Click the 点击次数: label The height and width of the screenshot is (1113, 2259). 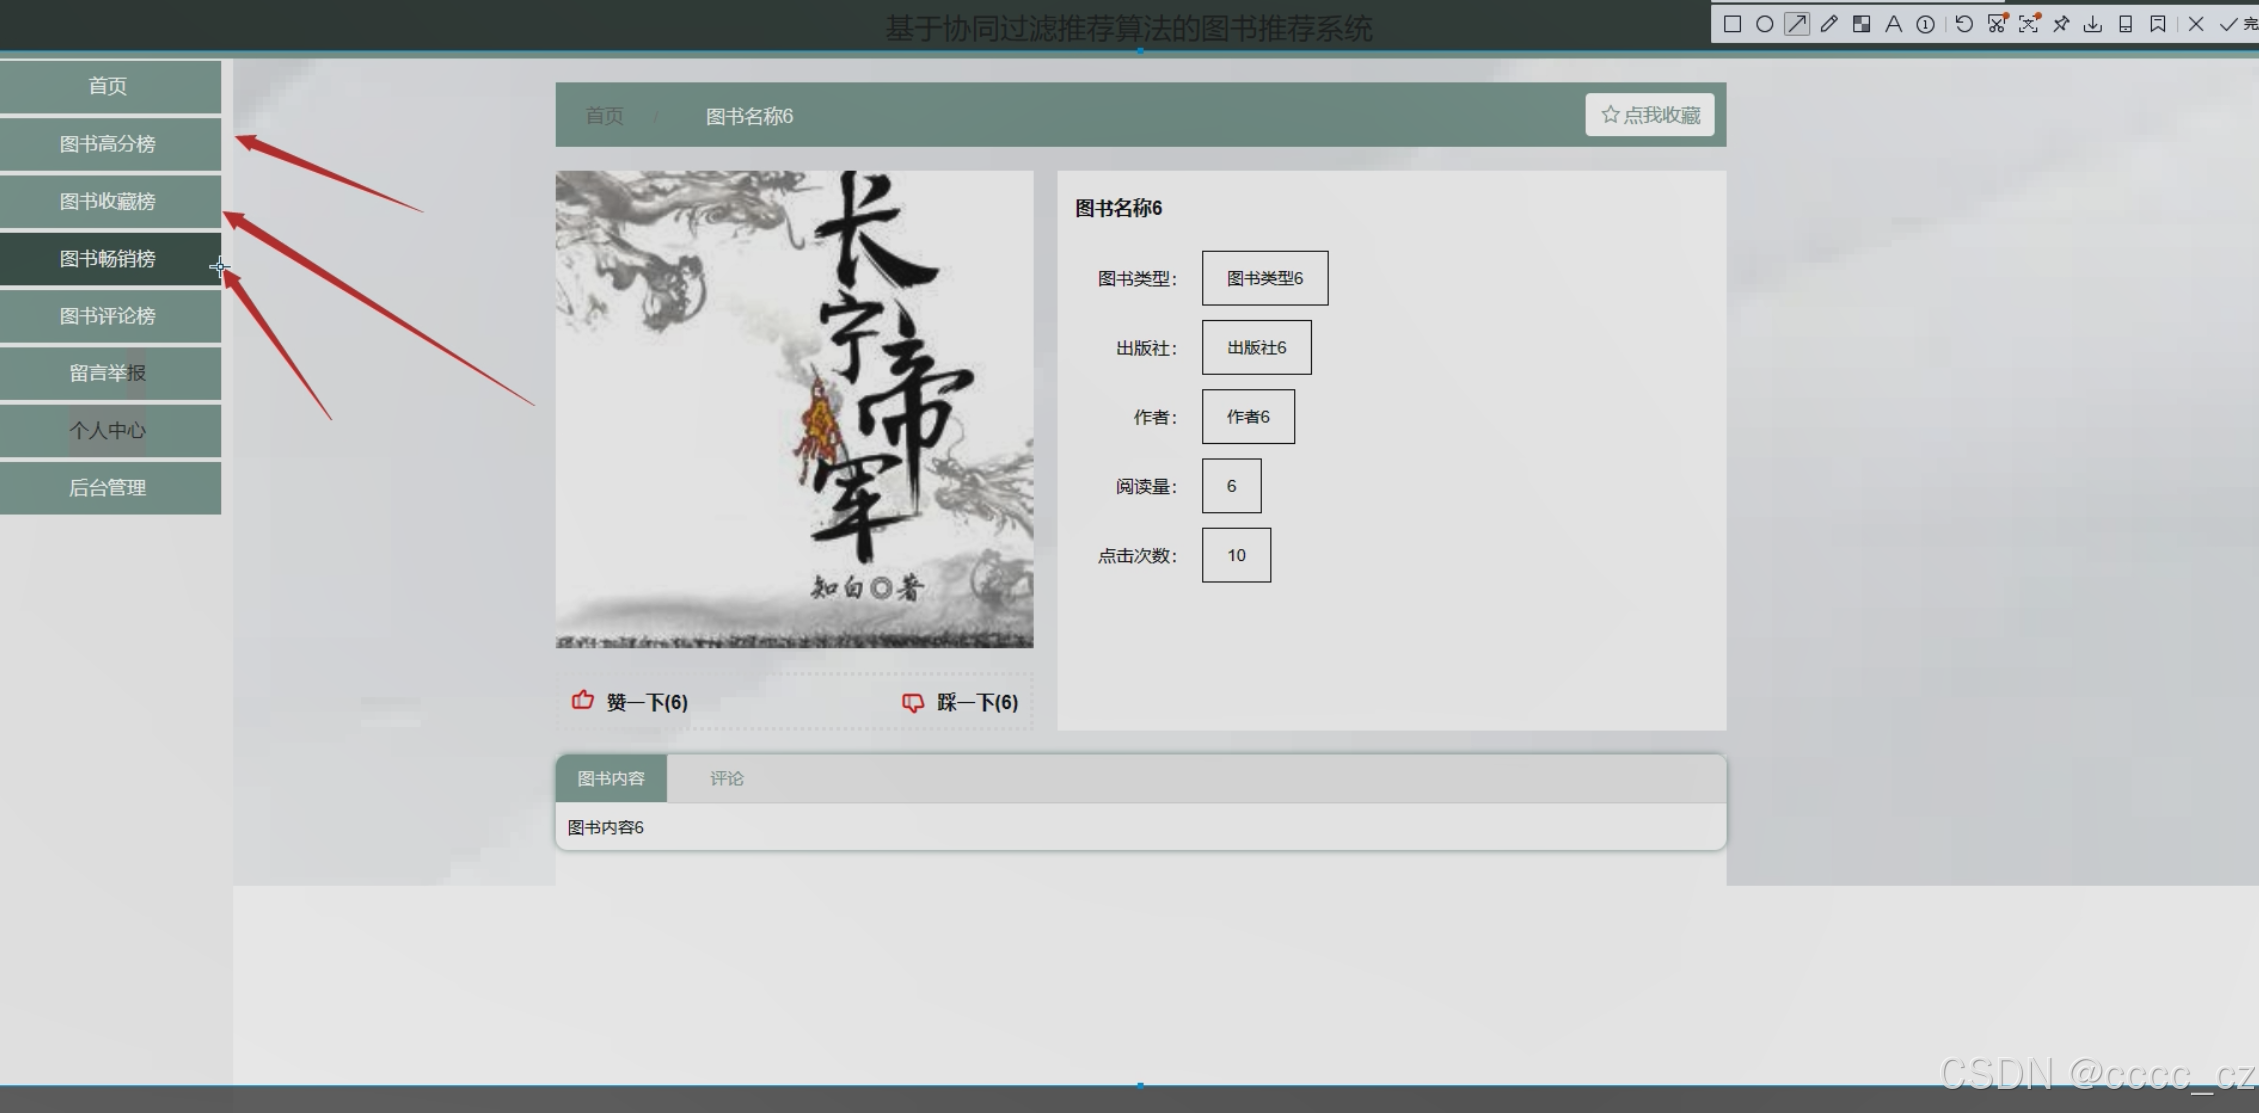point(1137,556)
